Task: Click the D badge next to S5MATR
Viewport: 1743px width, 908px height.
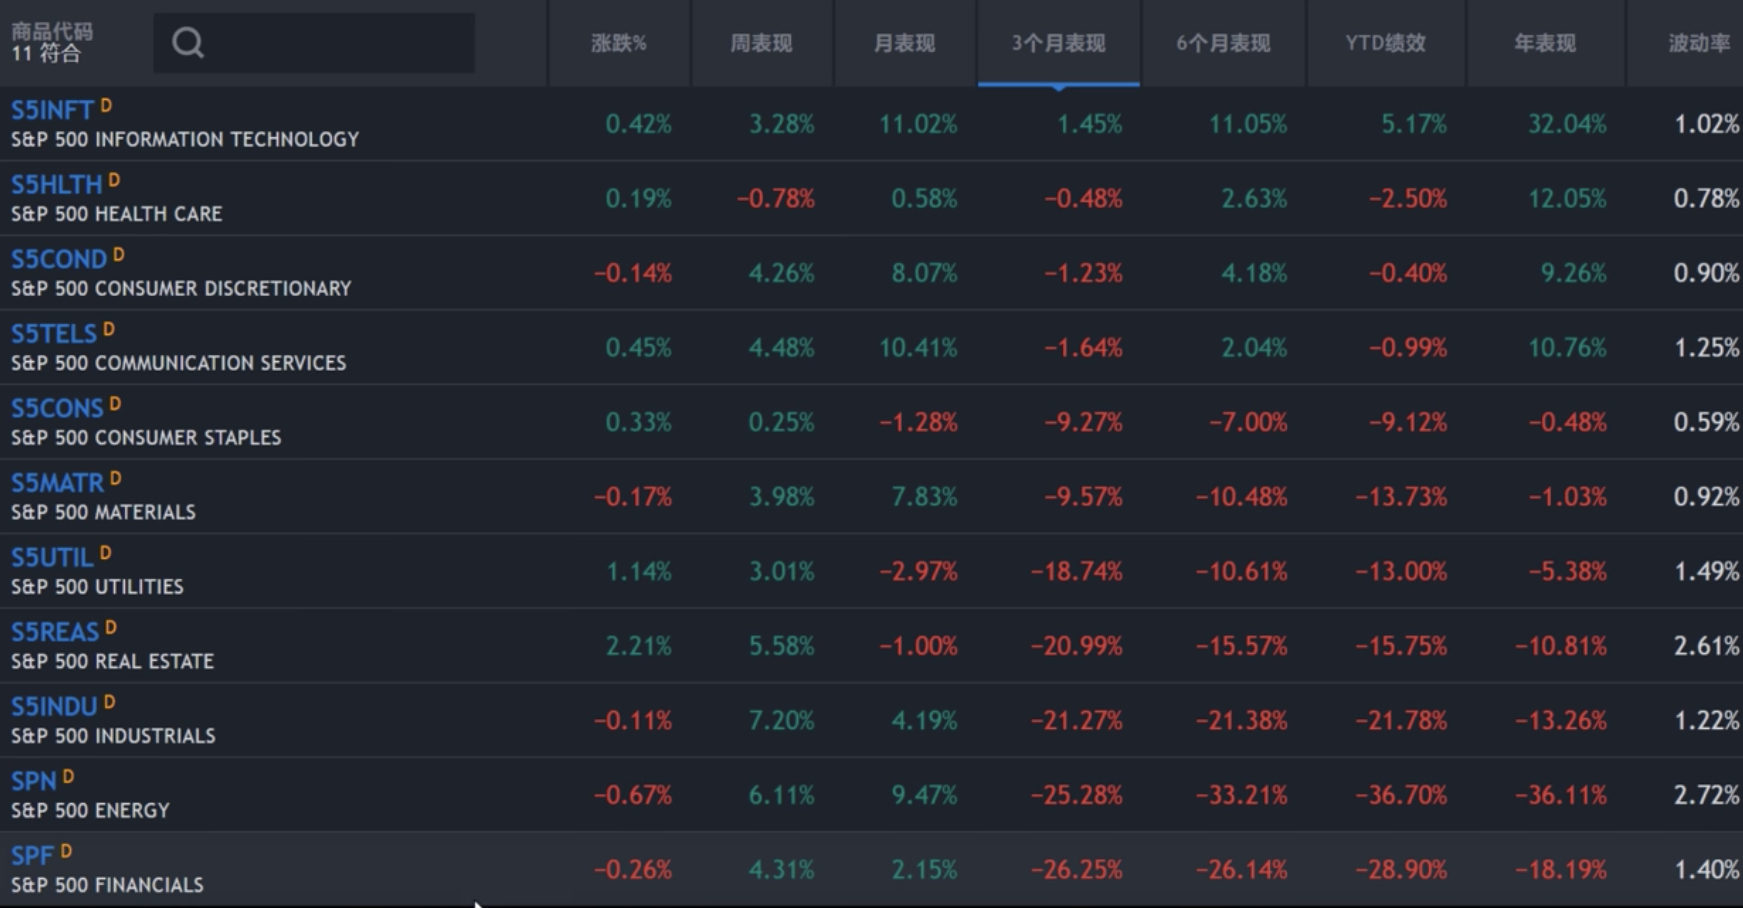Action: [x=115, y=479]
